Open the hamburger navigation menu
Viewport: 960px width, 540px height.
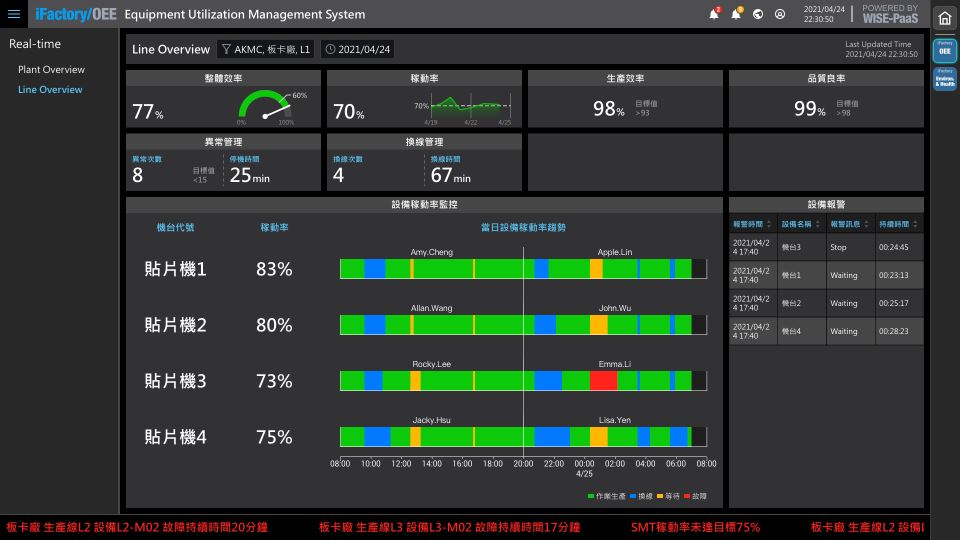[x=14, y=15]
